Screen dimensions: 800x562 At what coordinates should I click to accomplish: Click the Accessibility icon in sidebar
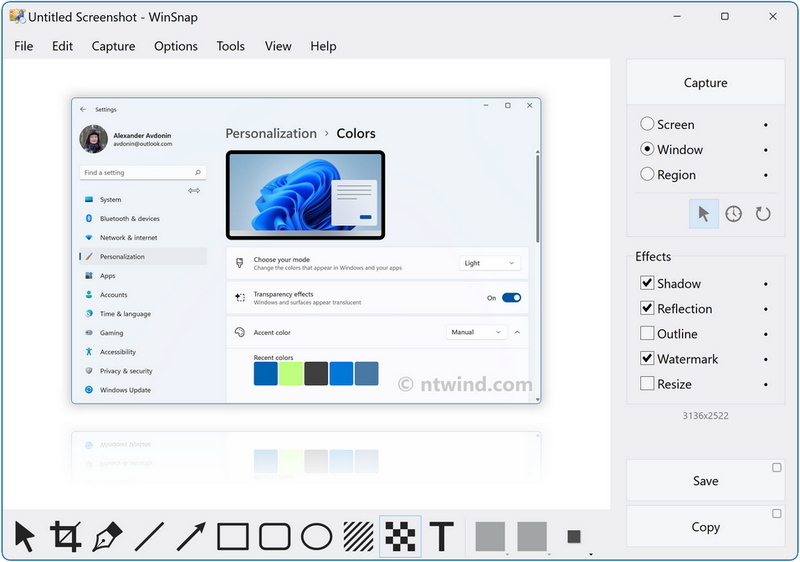(89, 352)
